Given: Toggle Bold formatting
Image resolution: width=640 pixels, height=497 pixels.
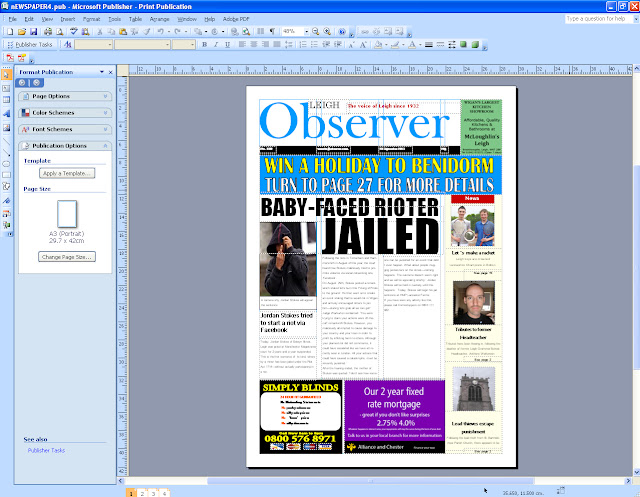Looking at the screenshot, I should pyautogui.click(x=204, y=45).
